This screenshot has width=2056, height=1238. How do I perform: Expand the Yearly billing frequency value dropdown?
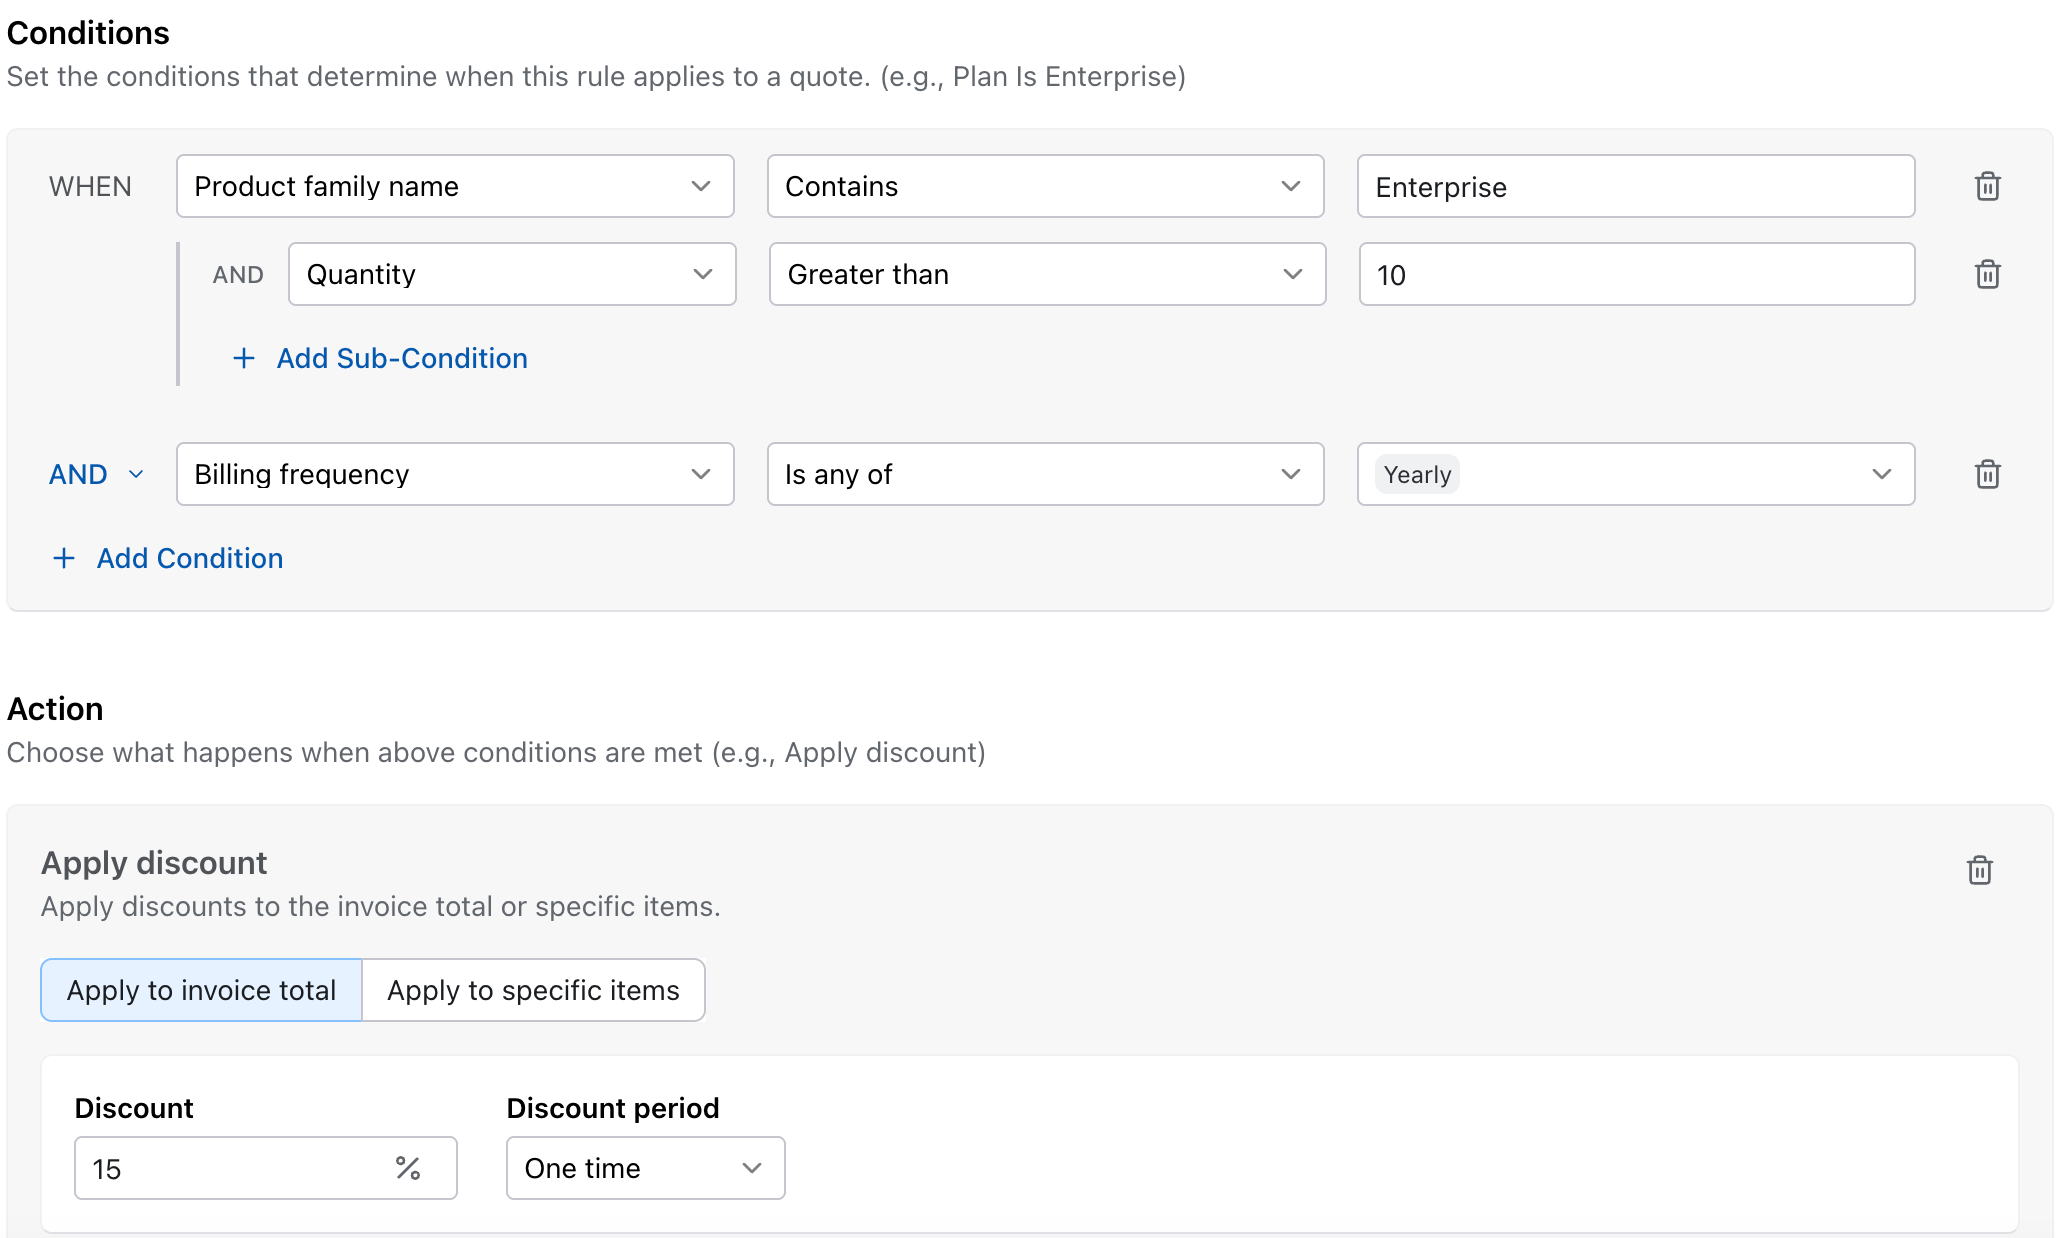point(1636,474)
